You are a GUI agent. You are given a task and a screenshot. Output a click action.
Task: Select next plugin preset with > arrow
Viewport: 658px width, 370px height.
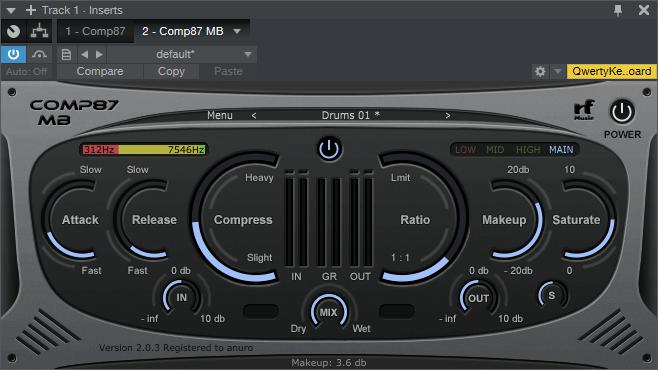(x=448, y=116)
